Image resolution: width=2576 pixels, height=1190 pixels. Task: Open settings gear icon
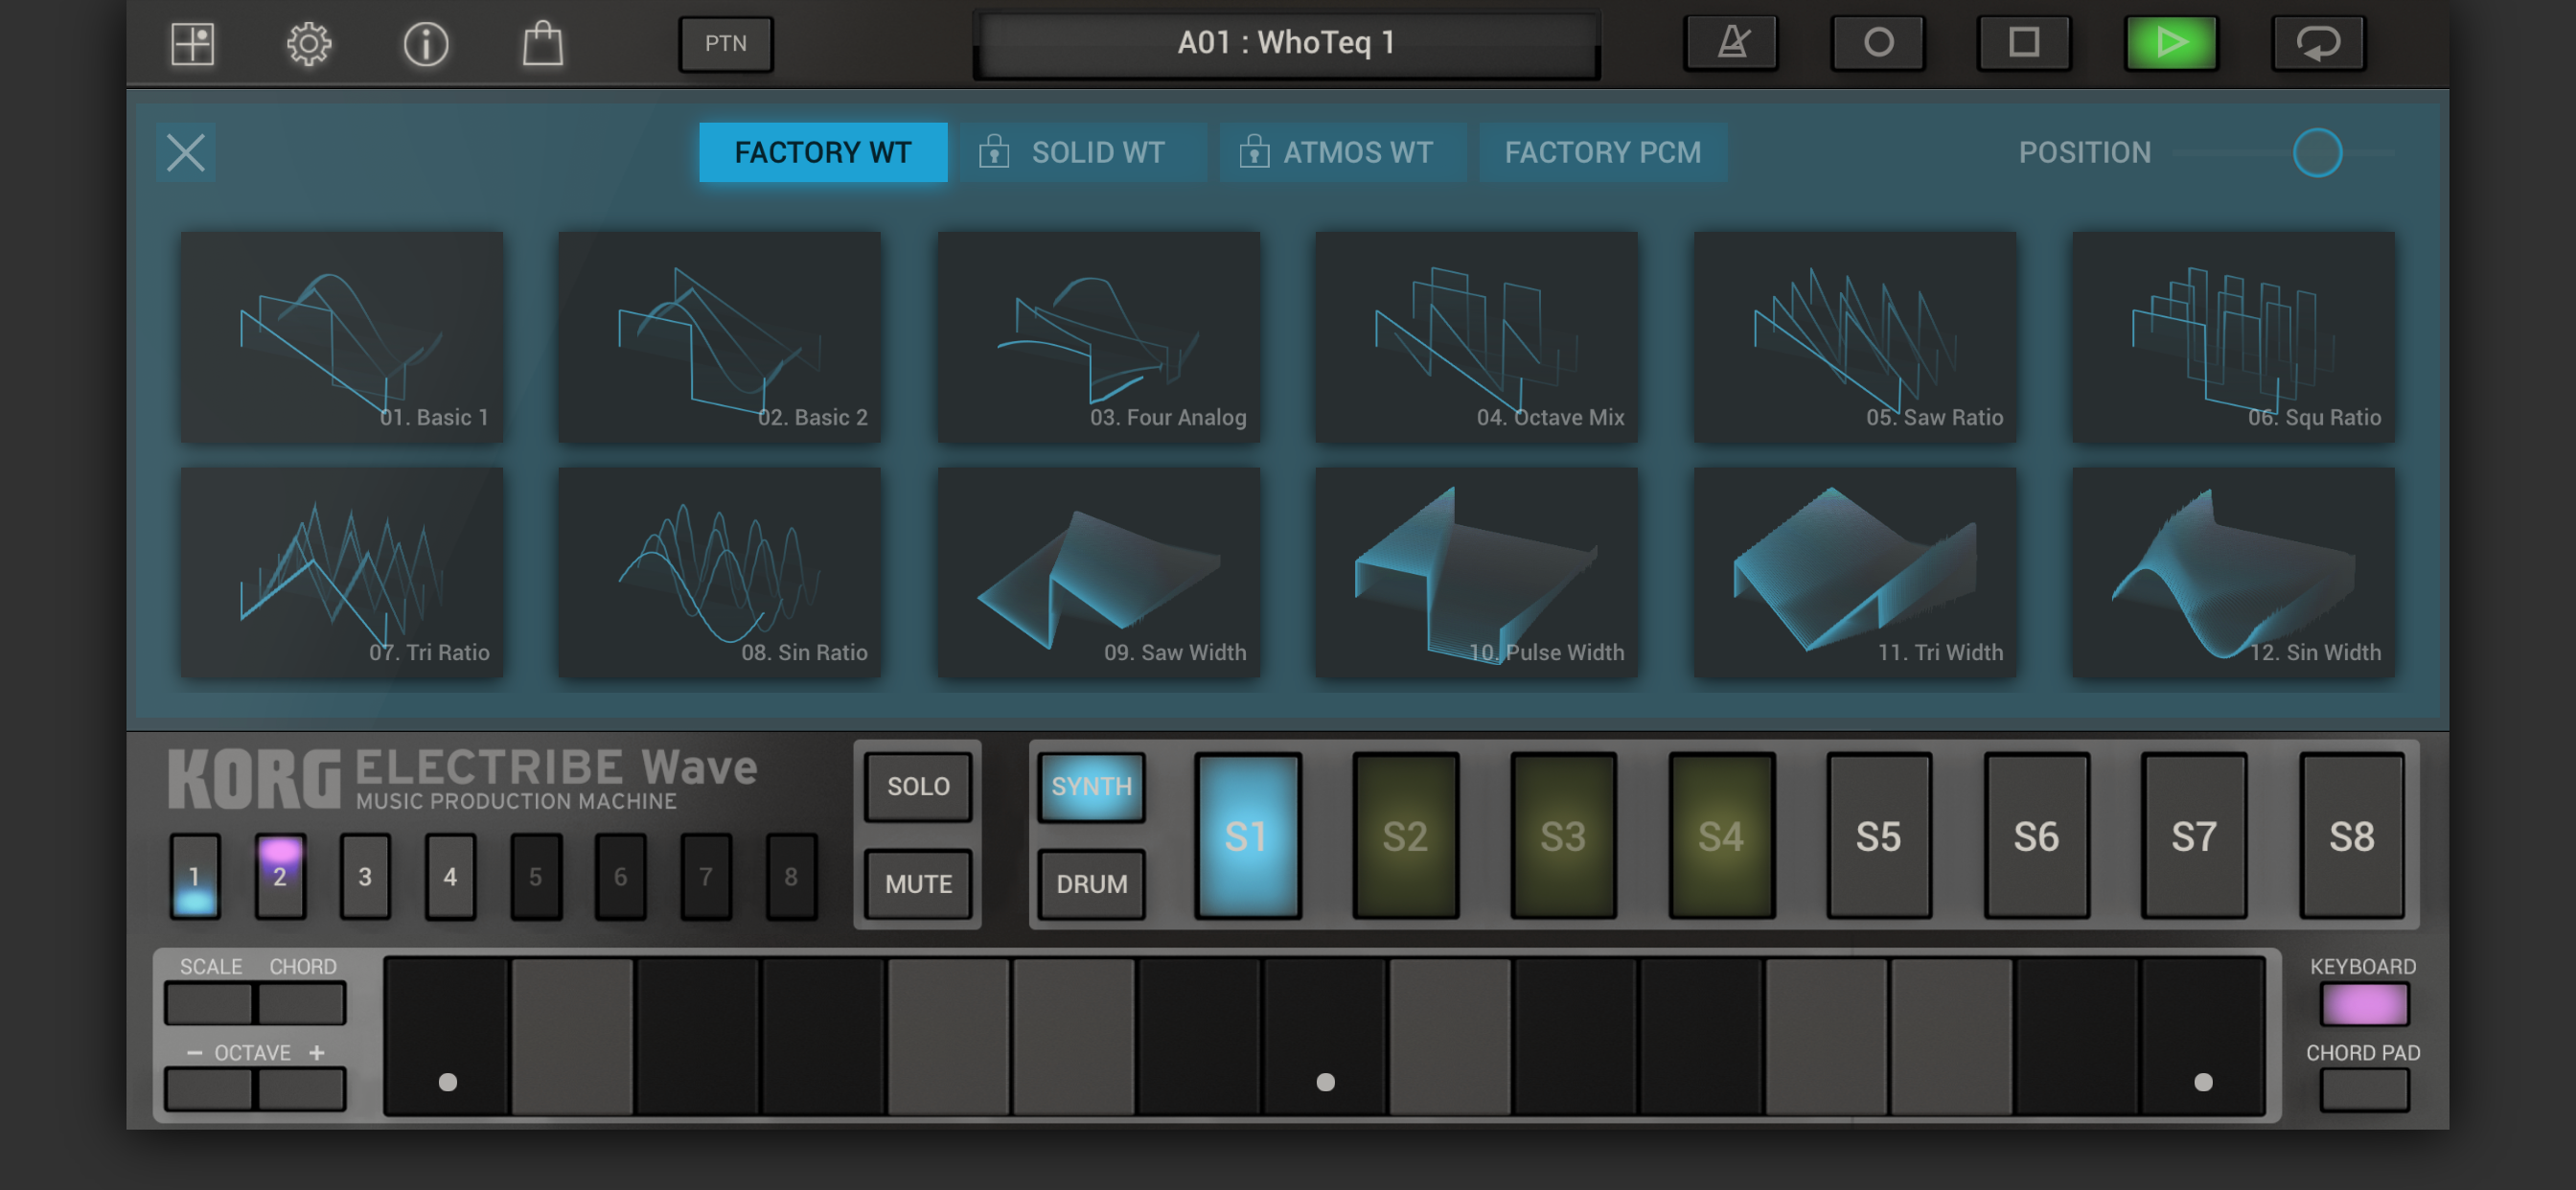pyautogui.click(x=309, y=44)
